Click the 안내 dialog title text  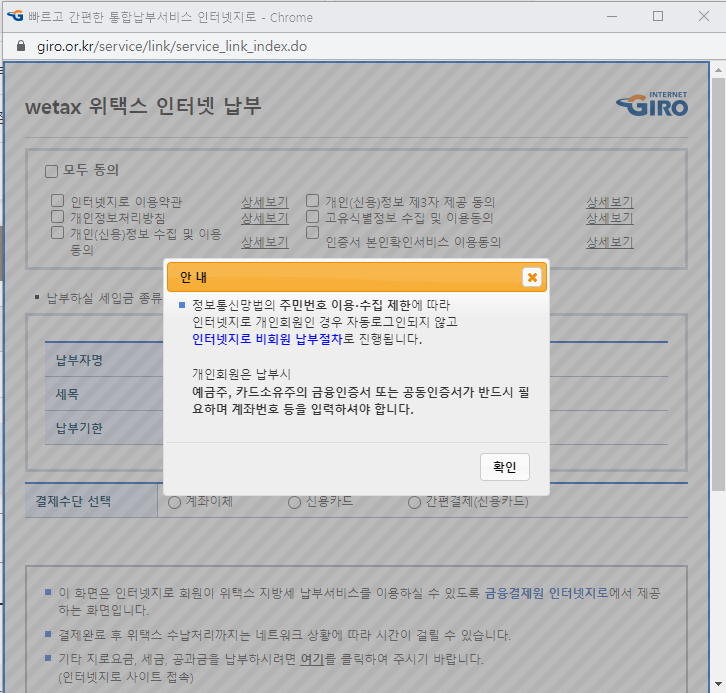coord(194,277)
